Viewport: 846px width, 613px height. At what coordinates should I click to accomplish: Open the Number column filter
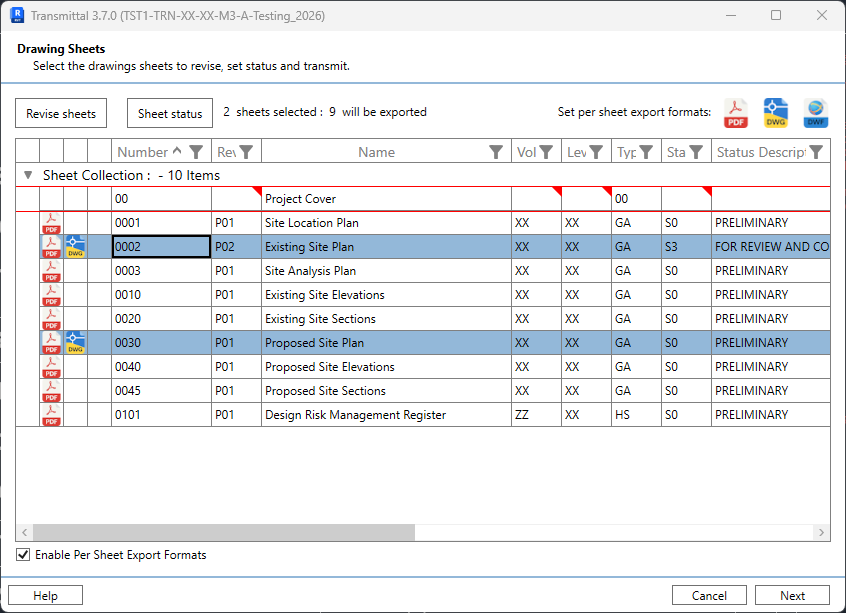click(197, 152)
